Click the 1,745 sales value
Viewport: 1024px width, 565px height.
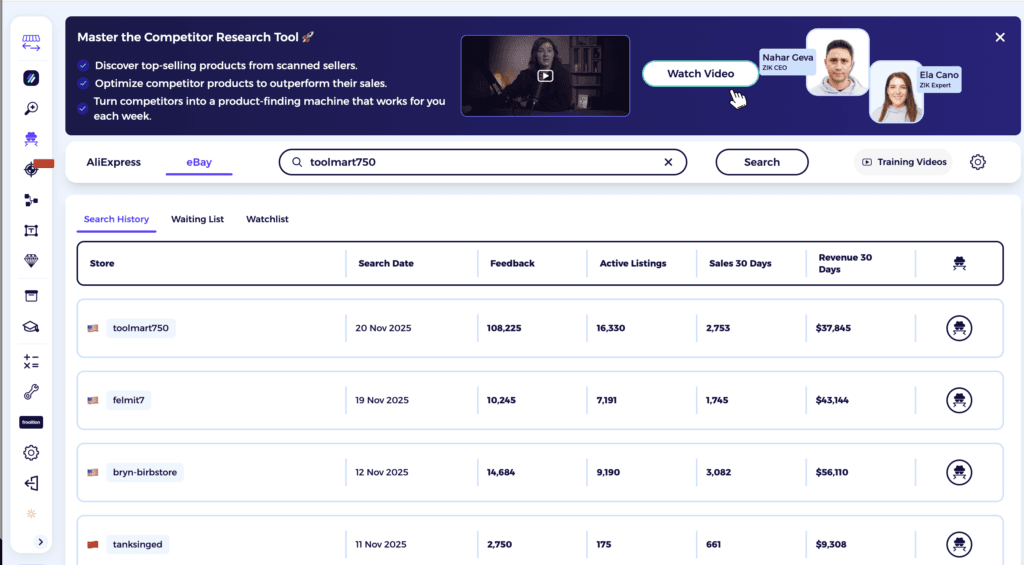[x=716, y=400]
